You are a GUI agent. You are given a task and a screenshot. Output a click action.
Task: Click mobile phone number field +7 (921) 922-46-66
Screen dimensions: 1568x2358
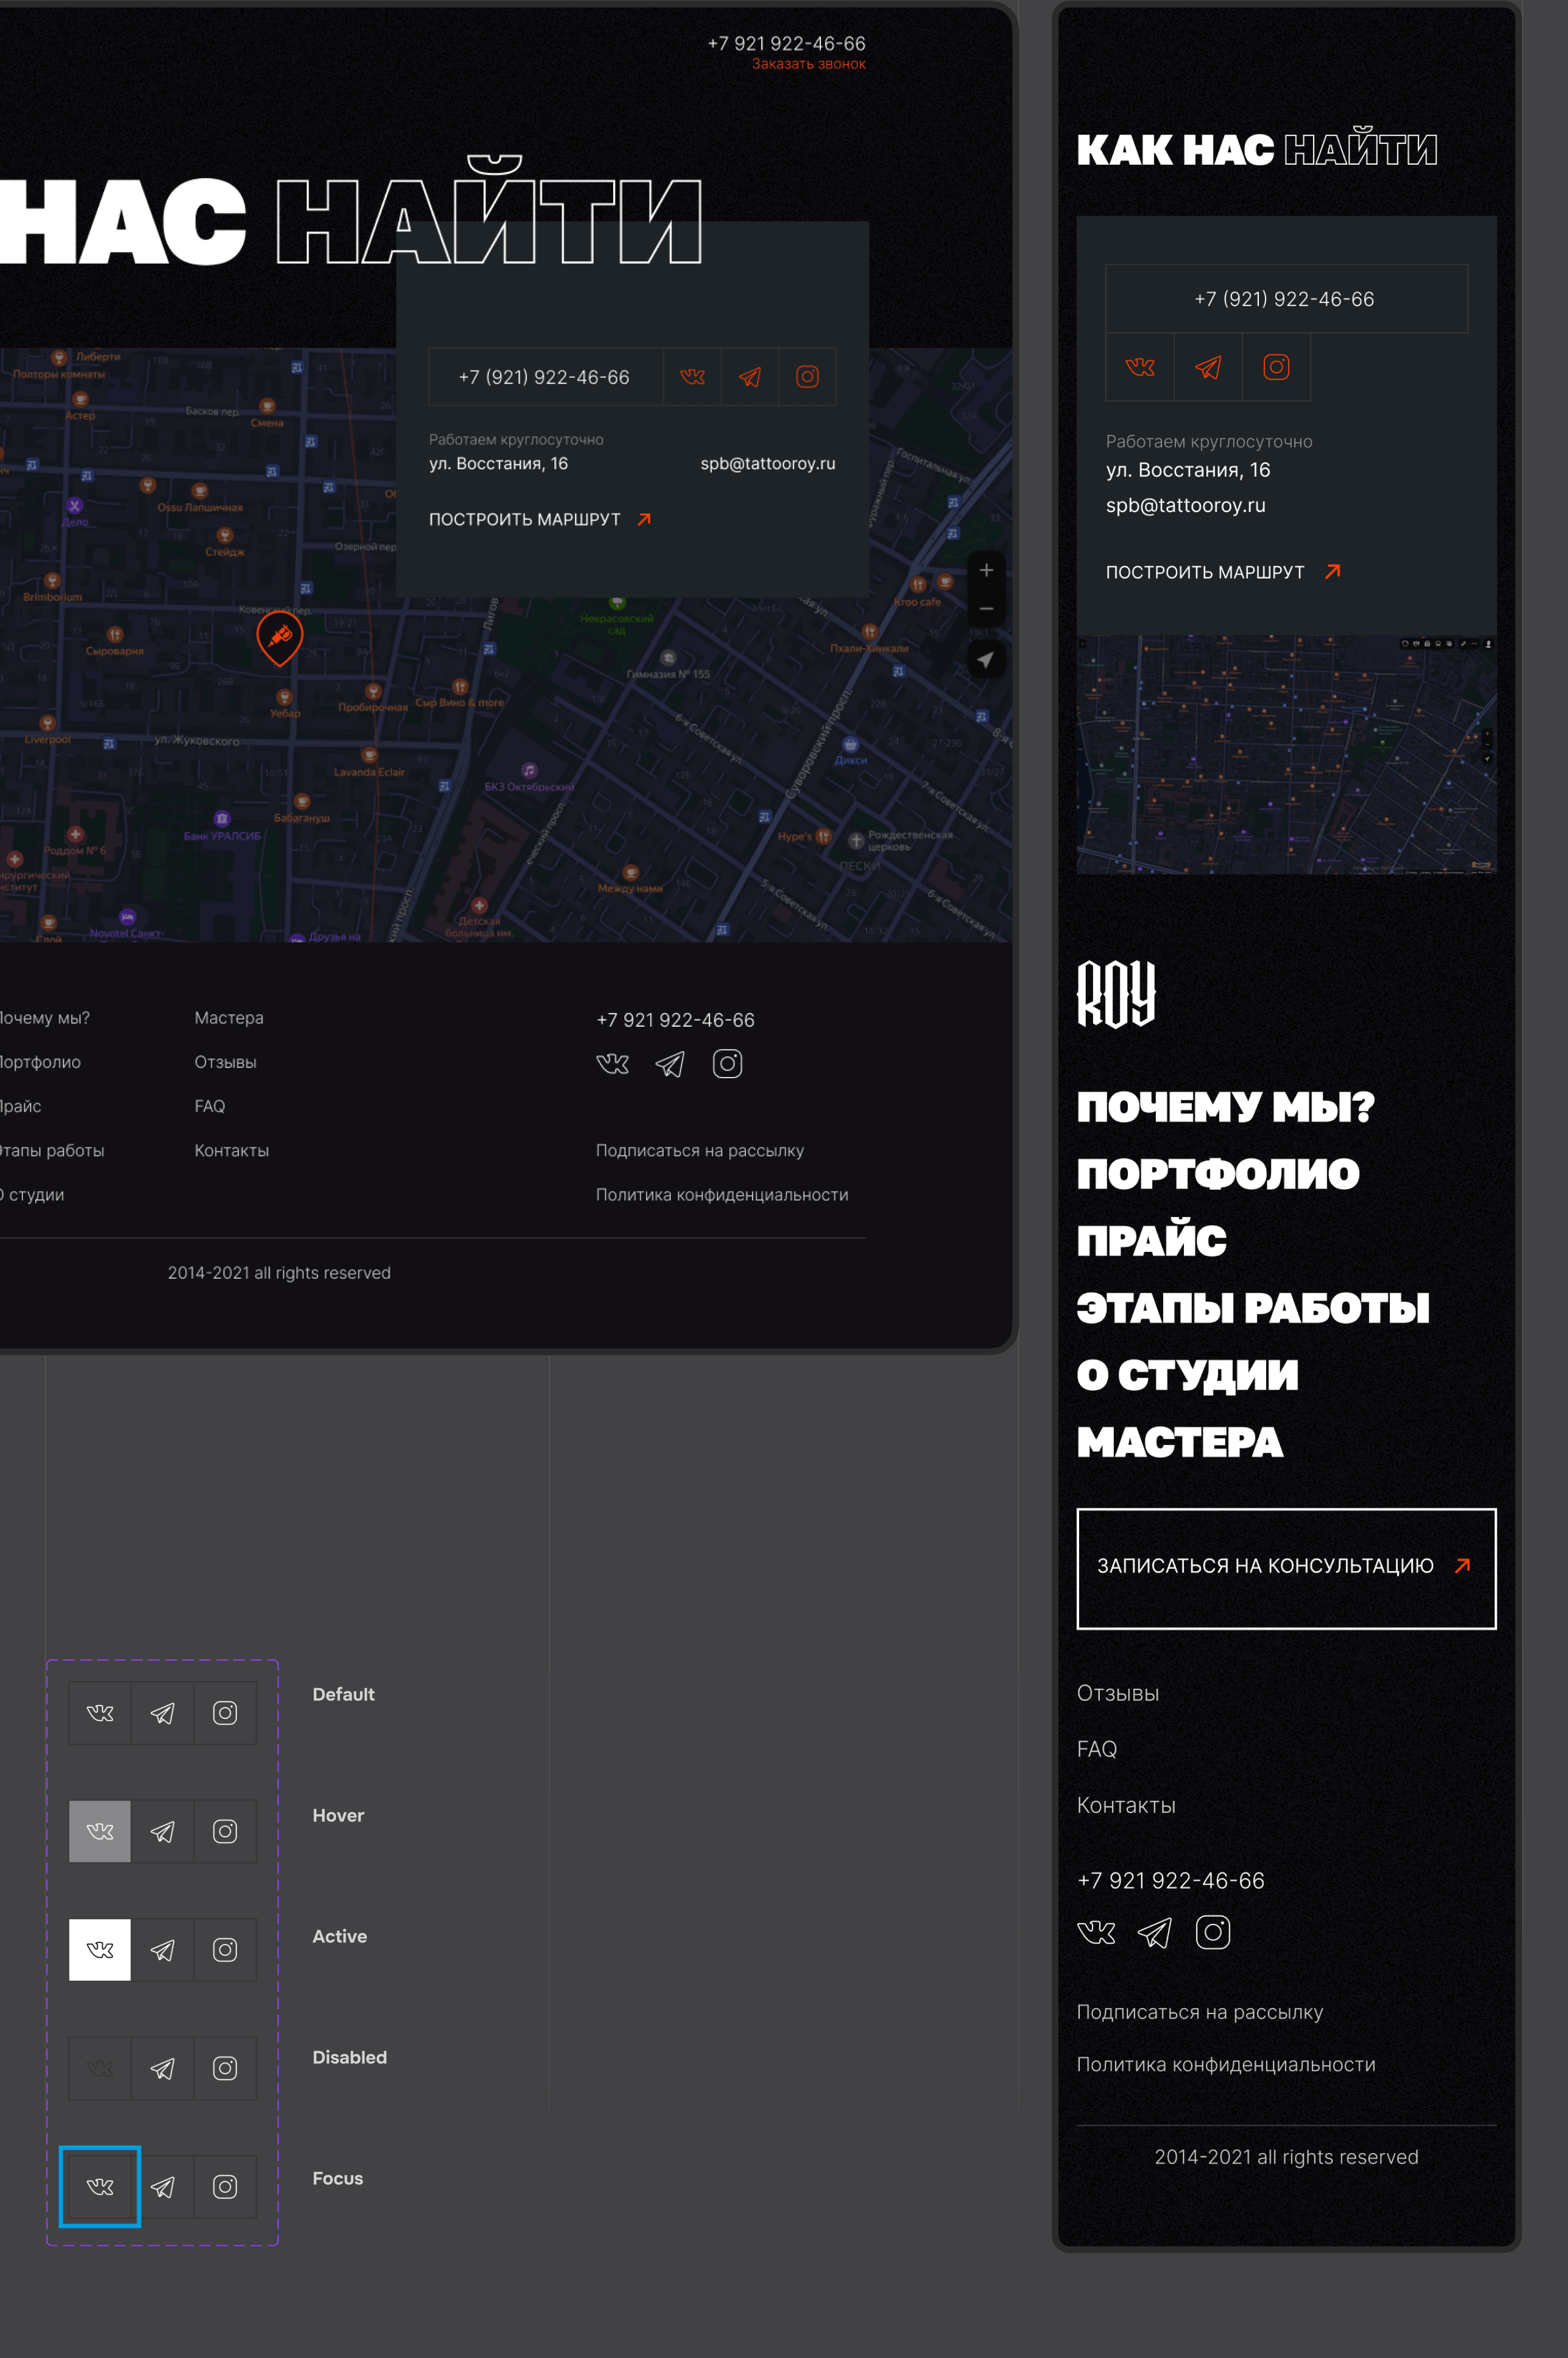[1285, 299]
